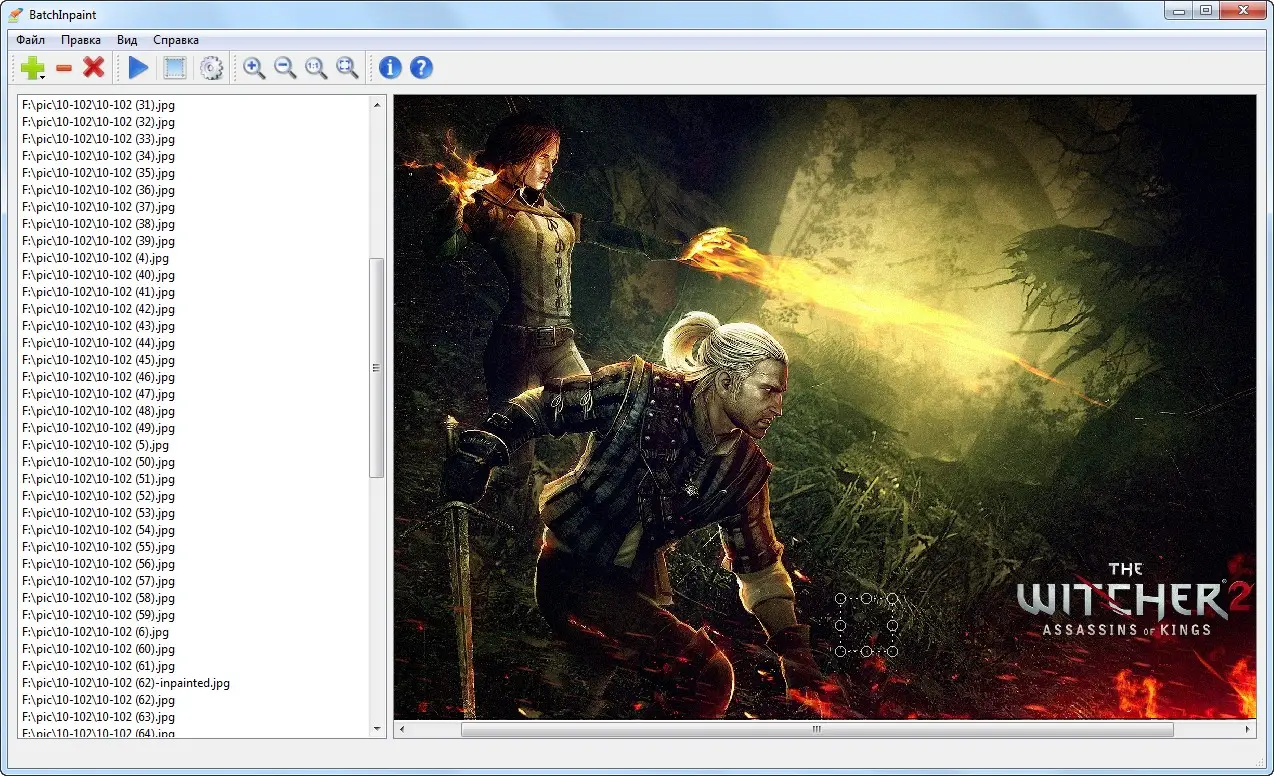
Task: Start batch processing with the blue play button
Action: pyautogui.click(x=138, y=68)
